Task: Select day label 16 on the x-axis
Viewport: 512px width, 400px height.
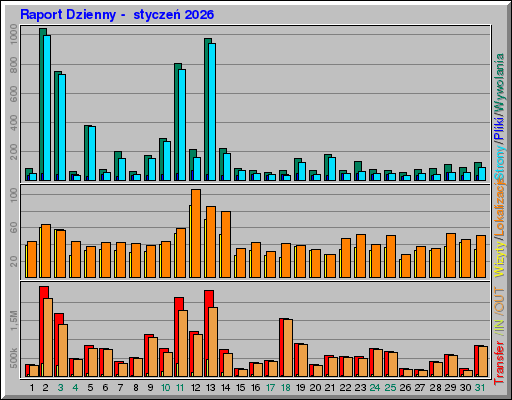Action: pos(255,388)
